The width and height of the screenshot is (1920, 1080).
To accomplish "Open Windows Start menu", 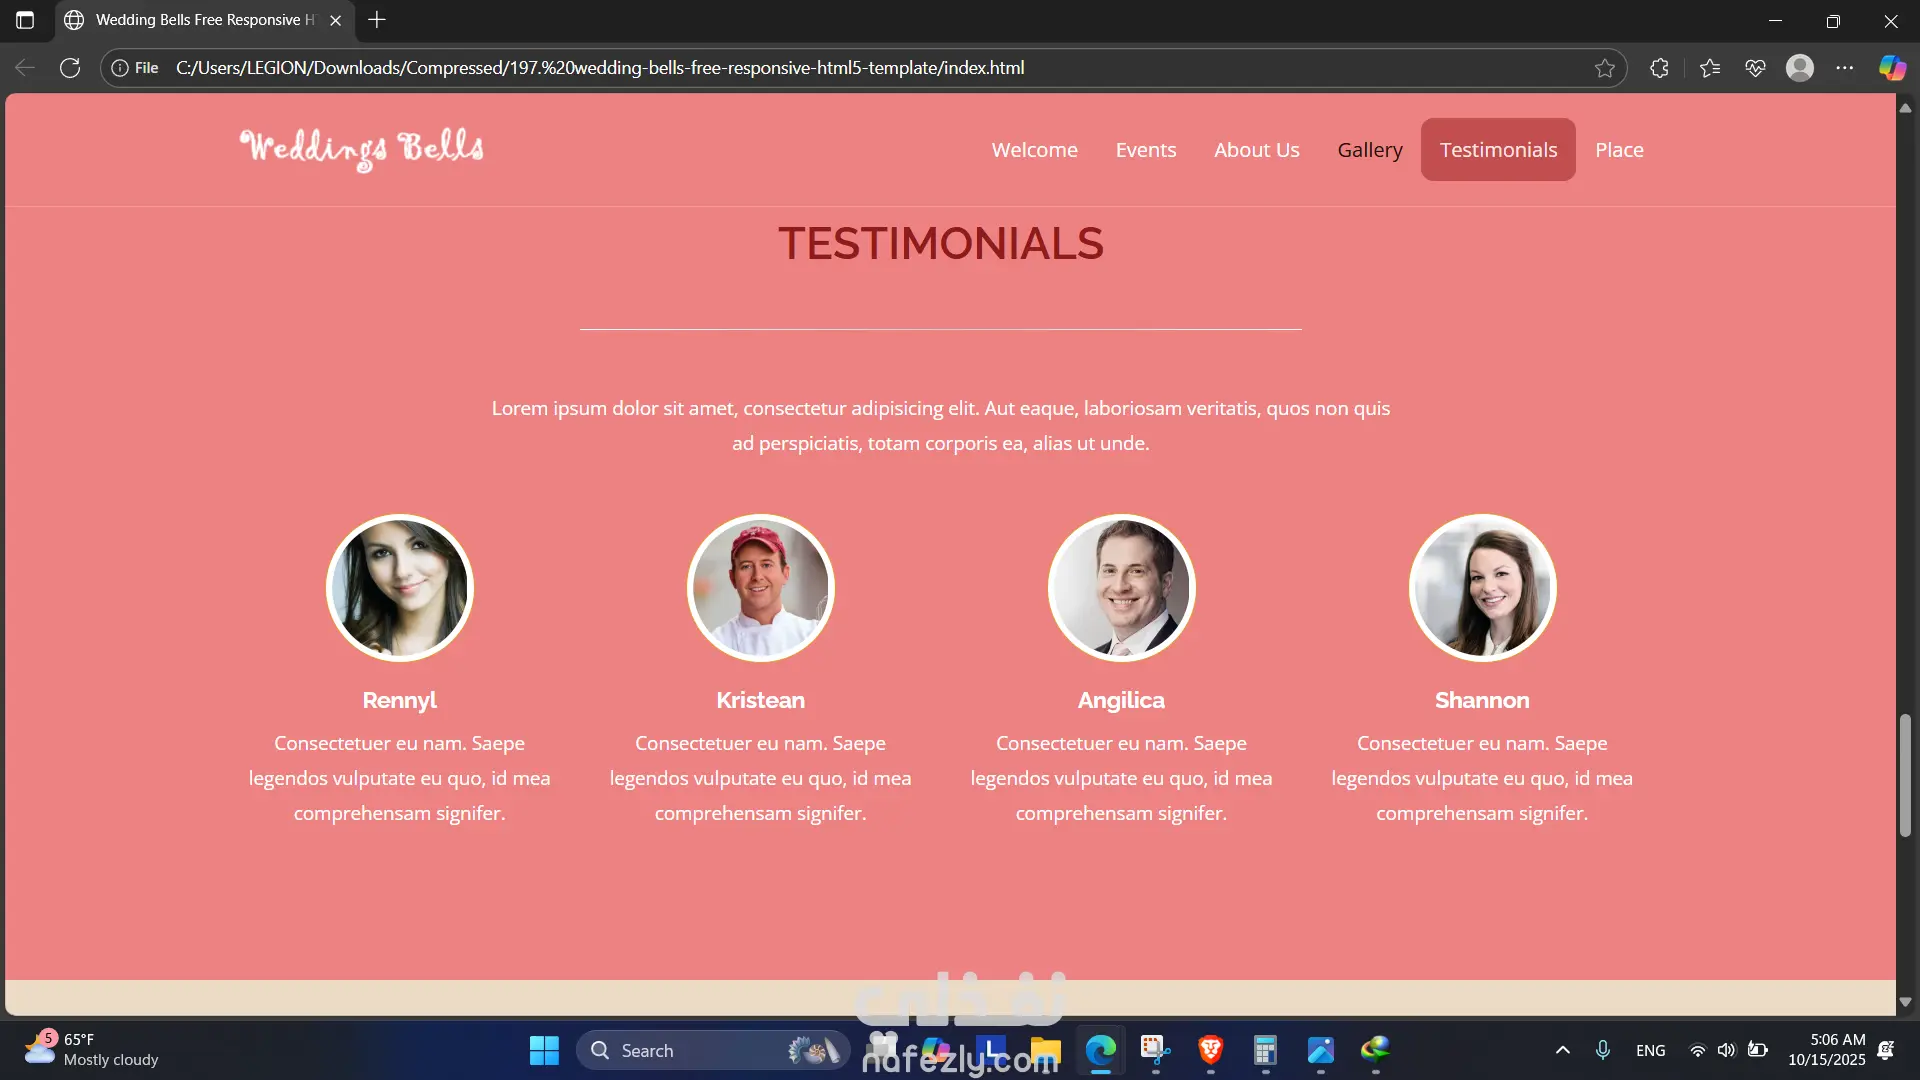I will tap(544, 1050).
